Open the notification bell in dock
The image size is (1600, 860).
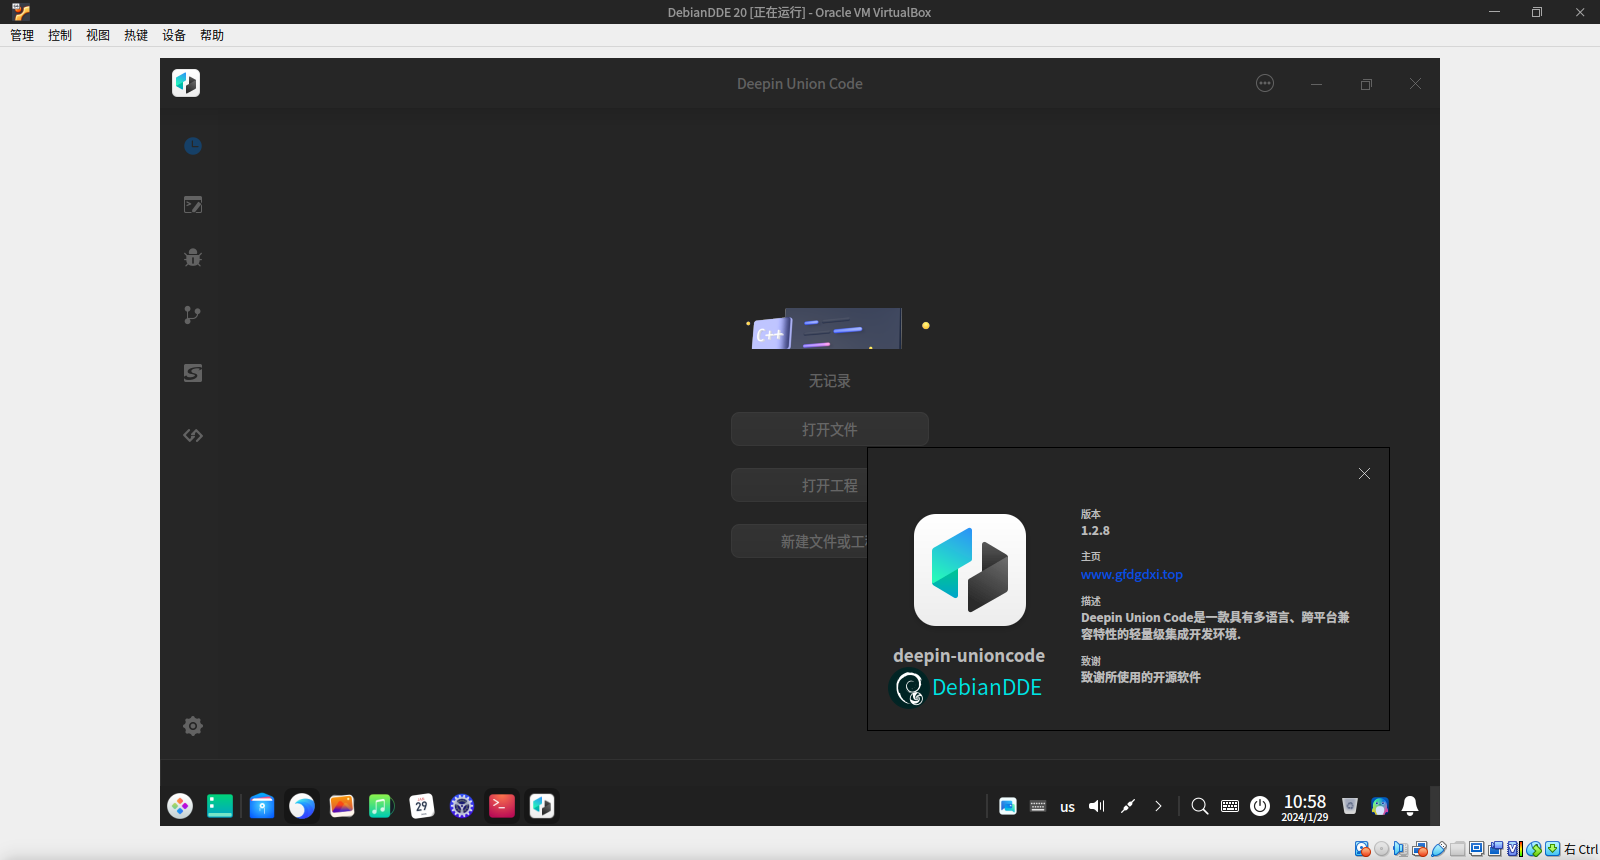point(1410,806)
